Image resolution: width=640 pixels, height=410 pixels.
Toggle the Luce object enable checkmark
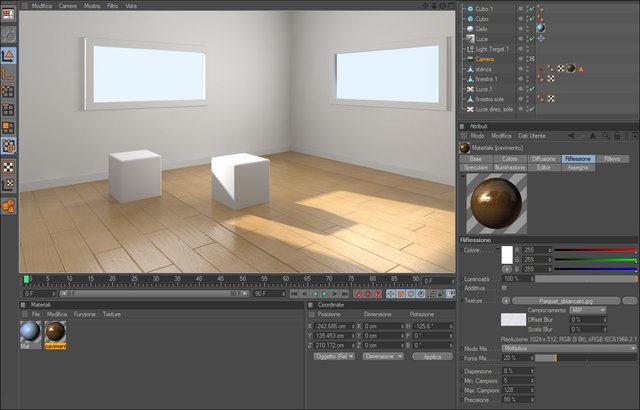tap(532, 39)
